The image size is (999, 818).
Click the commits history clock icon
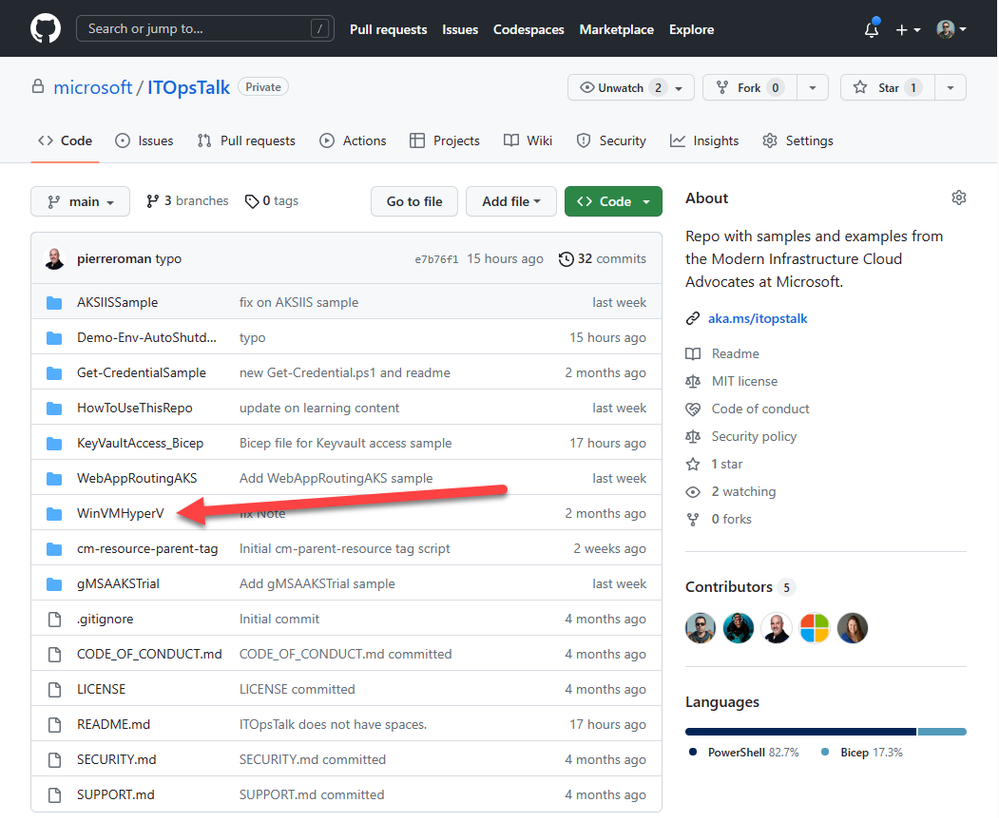click(566, 259)
